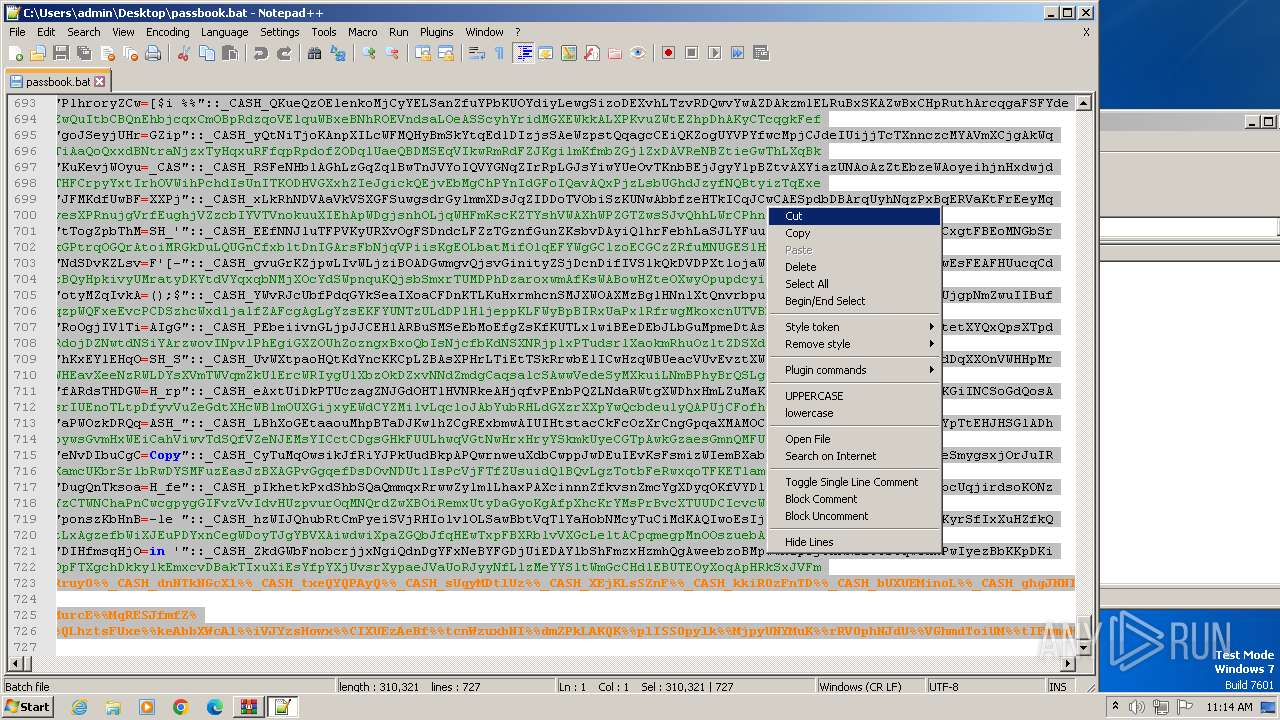Click the Open file folder icon
This screenshot has width=1280, height=720.
tap(38, 53)
